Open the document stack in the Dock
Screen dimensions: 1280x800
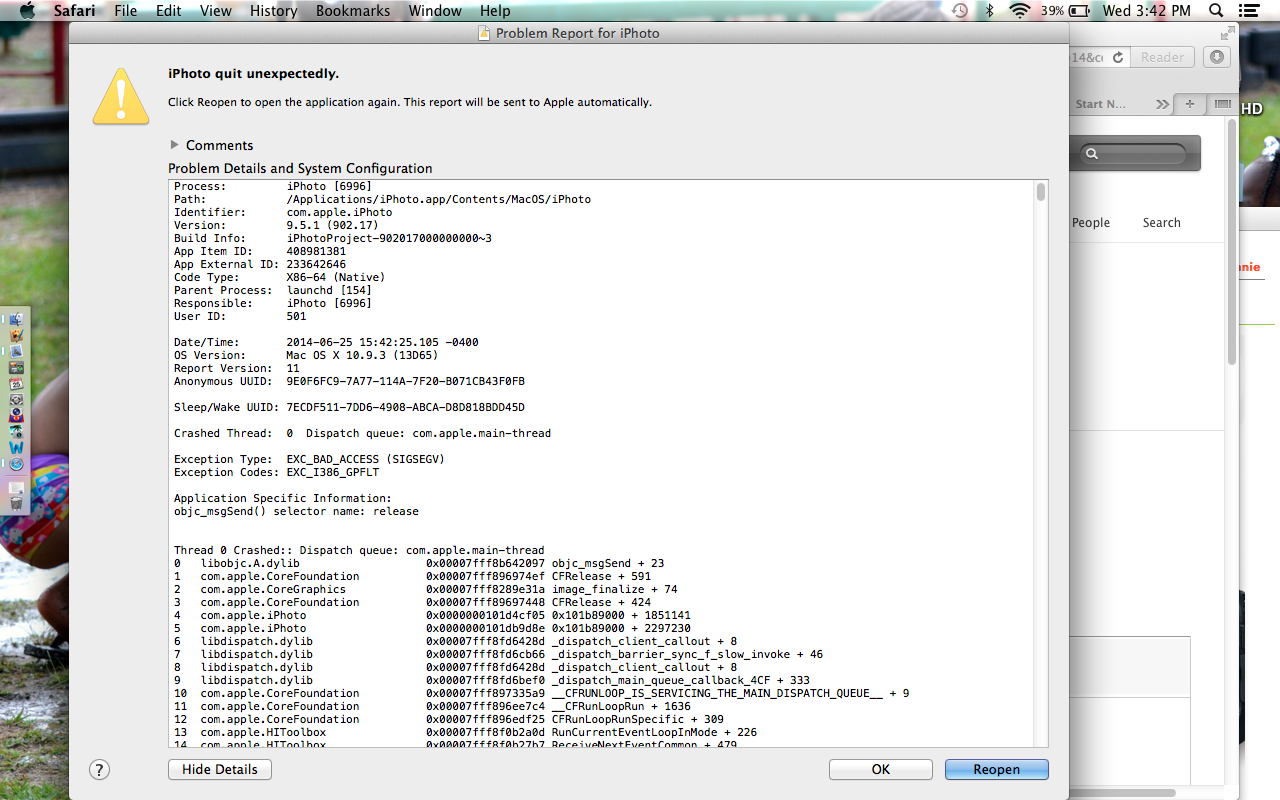tap(16, 488)
